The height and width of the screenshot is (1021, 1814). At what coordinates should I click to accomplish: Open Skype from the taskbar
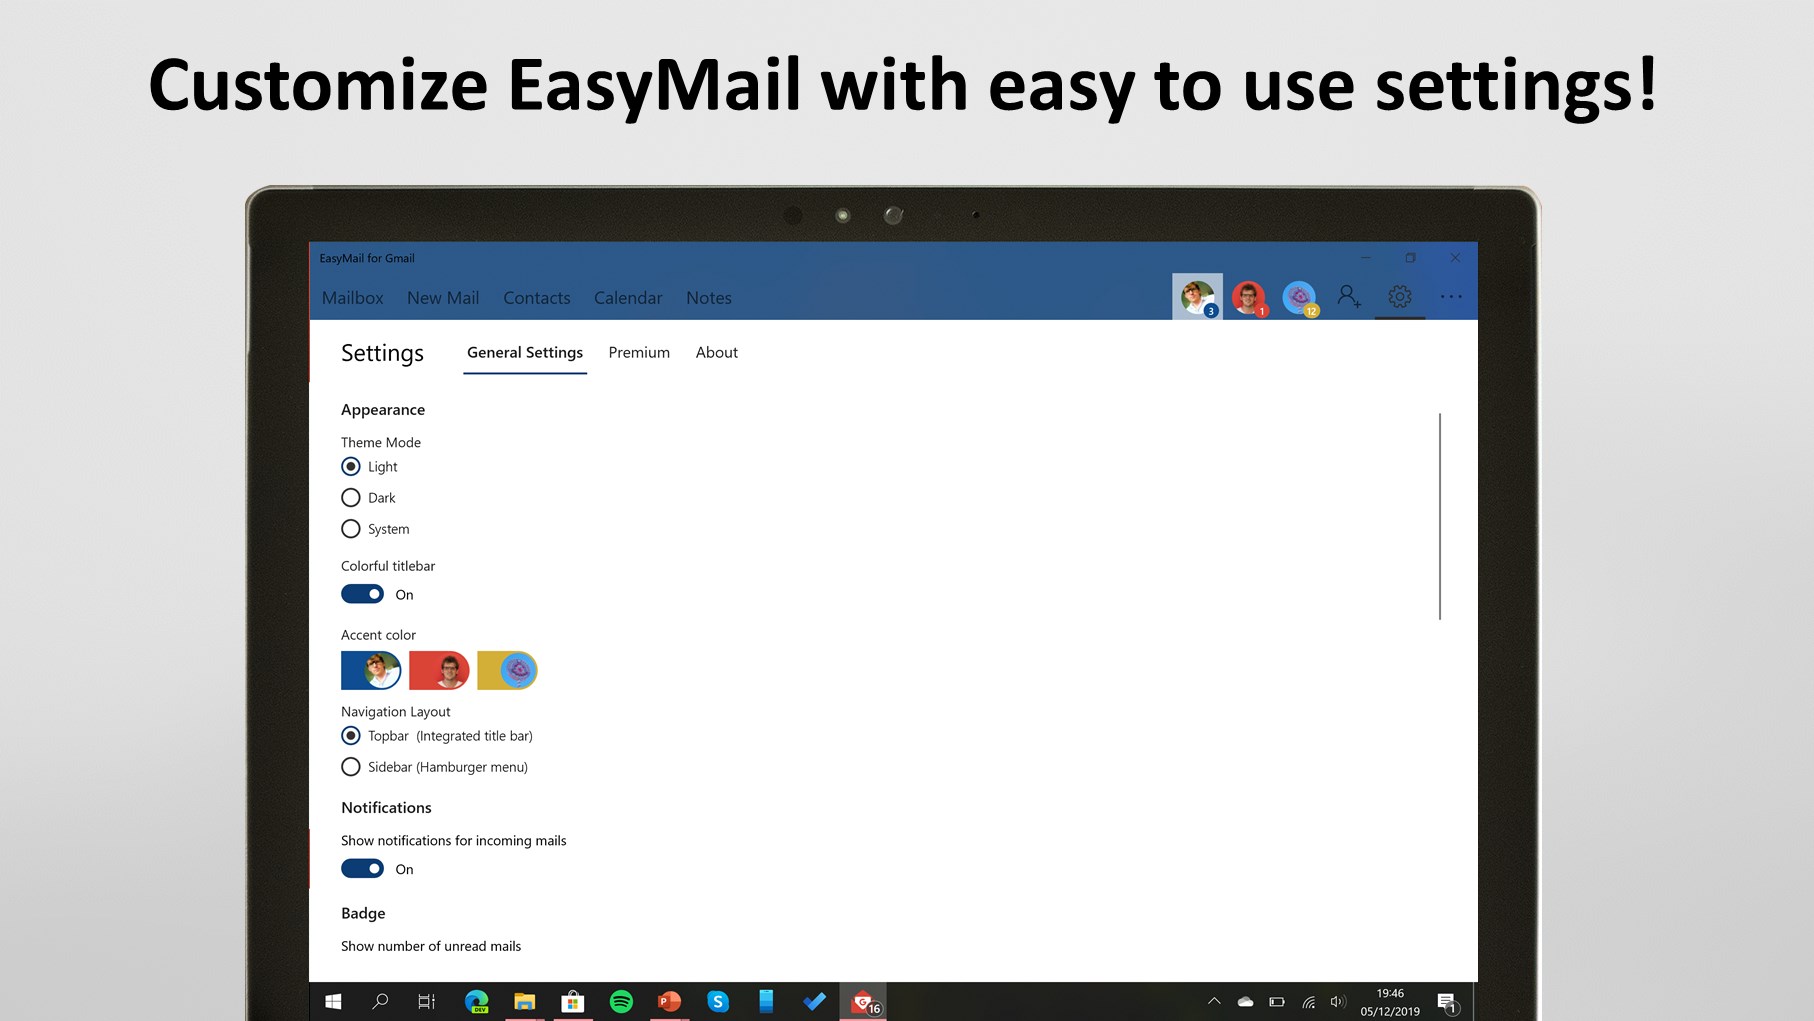point(718,1001)
